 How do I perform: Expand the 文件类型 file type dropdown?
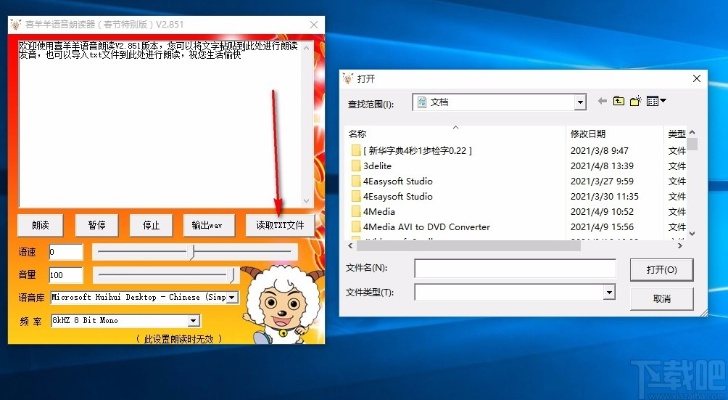pyautogui.click(x=608, y=292)
